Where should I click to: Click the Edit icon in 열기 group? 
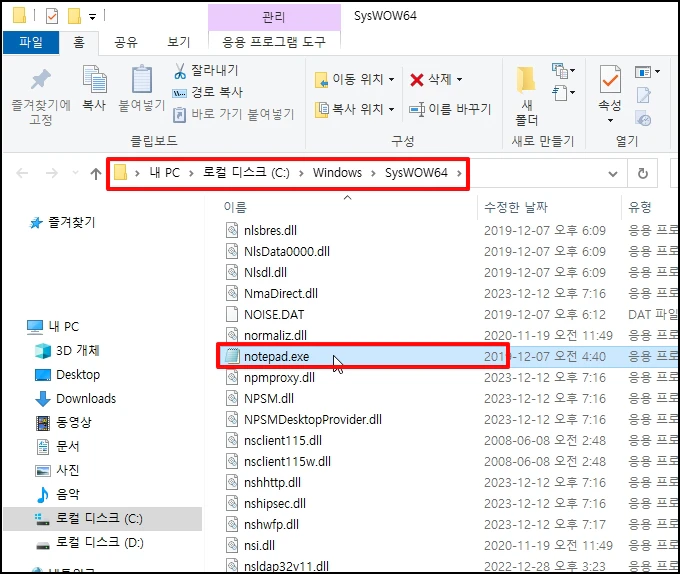pos(643,95)
